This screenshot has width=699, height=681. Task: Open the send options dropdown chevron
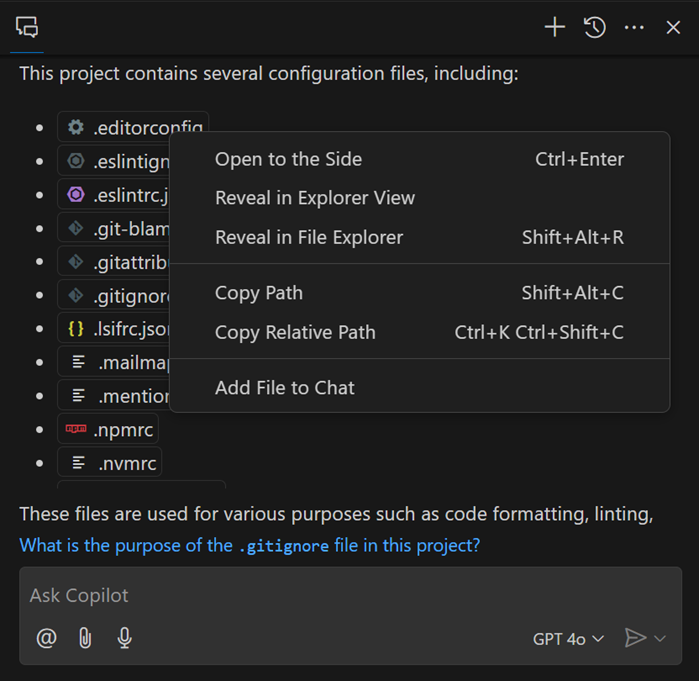click(660, 638)
